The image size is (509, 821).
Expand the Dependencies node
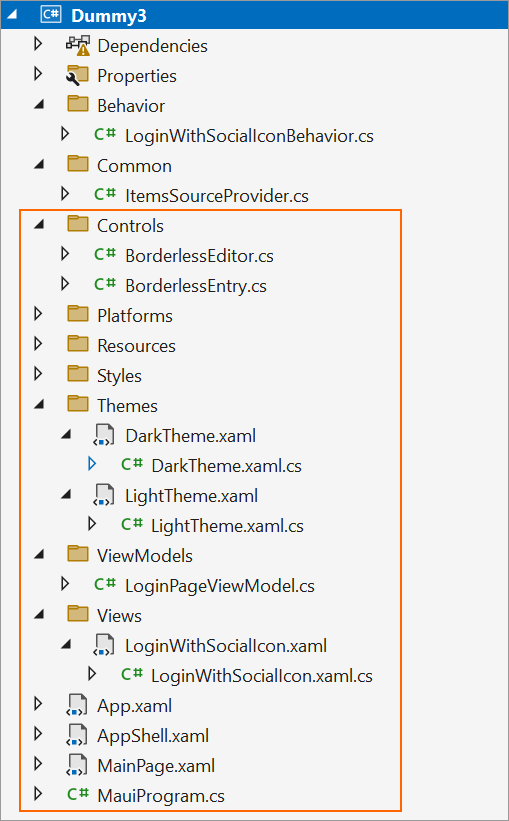click(x=38, y=45)
